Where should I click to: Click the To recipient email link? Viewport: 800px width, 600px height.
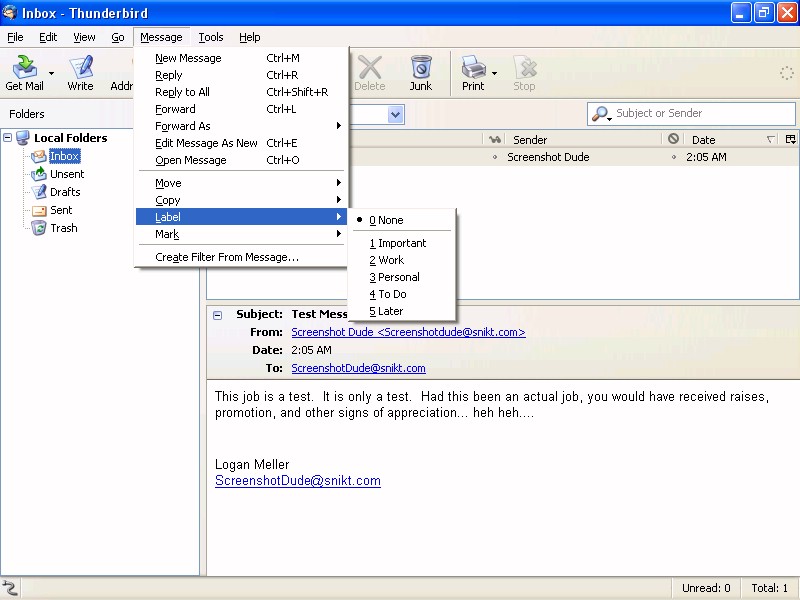coord(358,368)
